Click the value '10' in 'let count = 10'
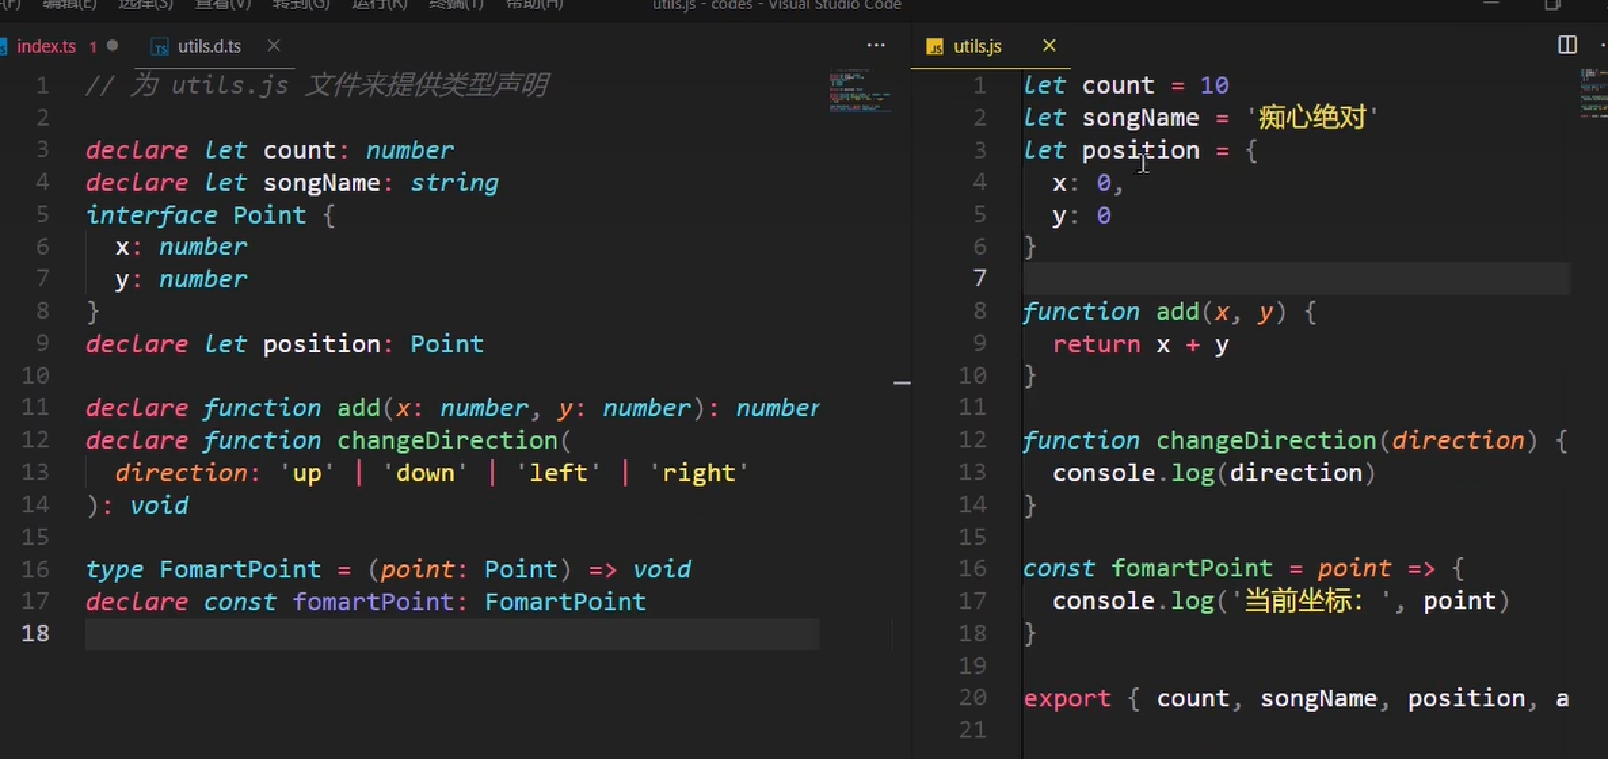The image size is (1608, 760). tap(1214, 86)
